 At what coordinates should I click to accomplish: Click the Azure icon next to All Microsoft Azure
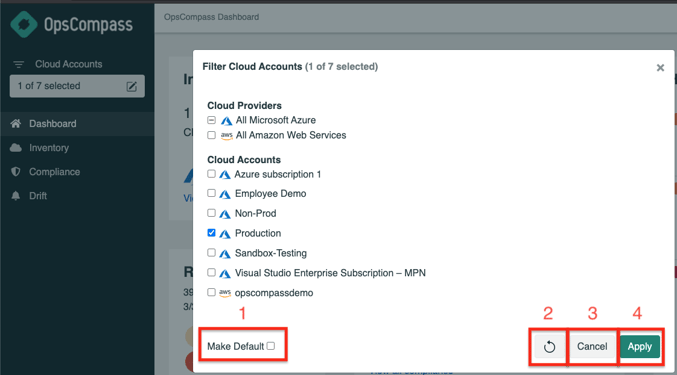point(226,120)
